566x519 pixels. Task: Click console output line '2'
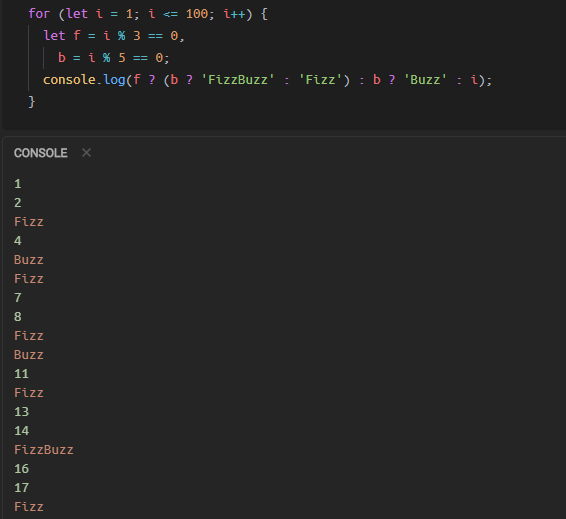coord(18,203)
